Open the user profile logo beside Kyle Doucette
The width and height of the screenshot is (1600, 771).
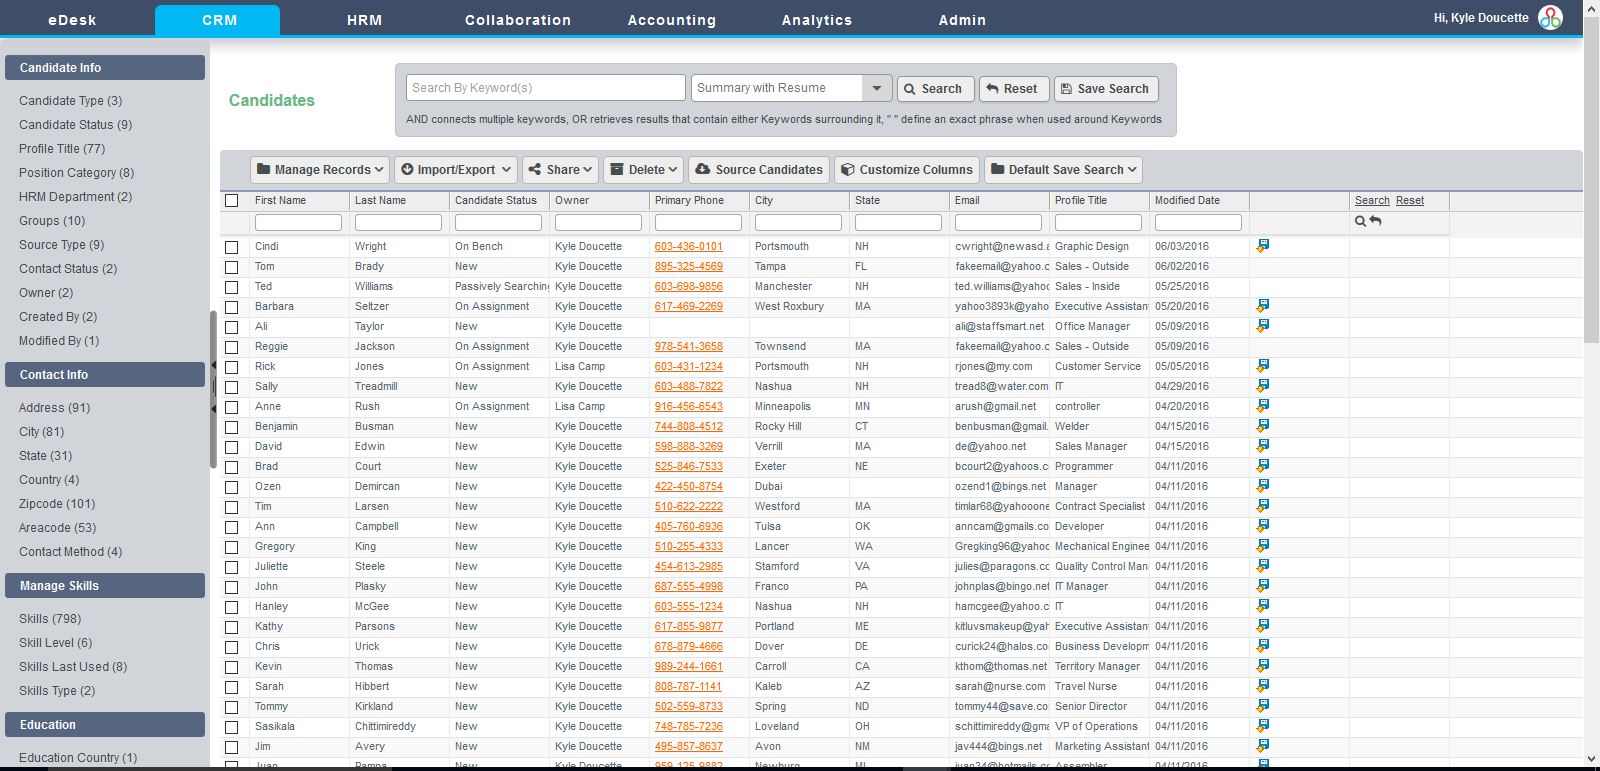(x=1550, y=18)
